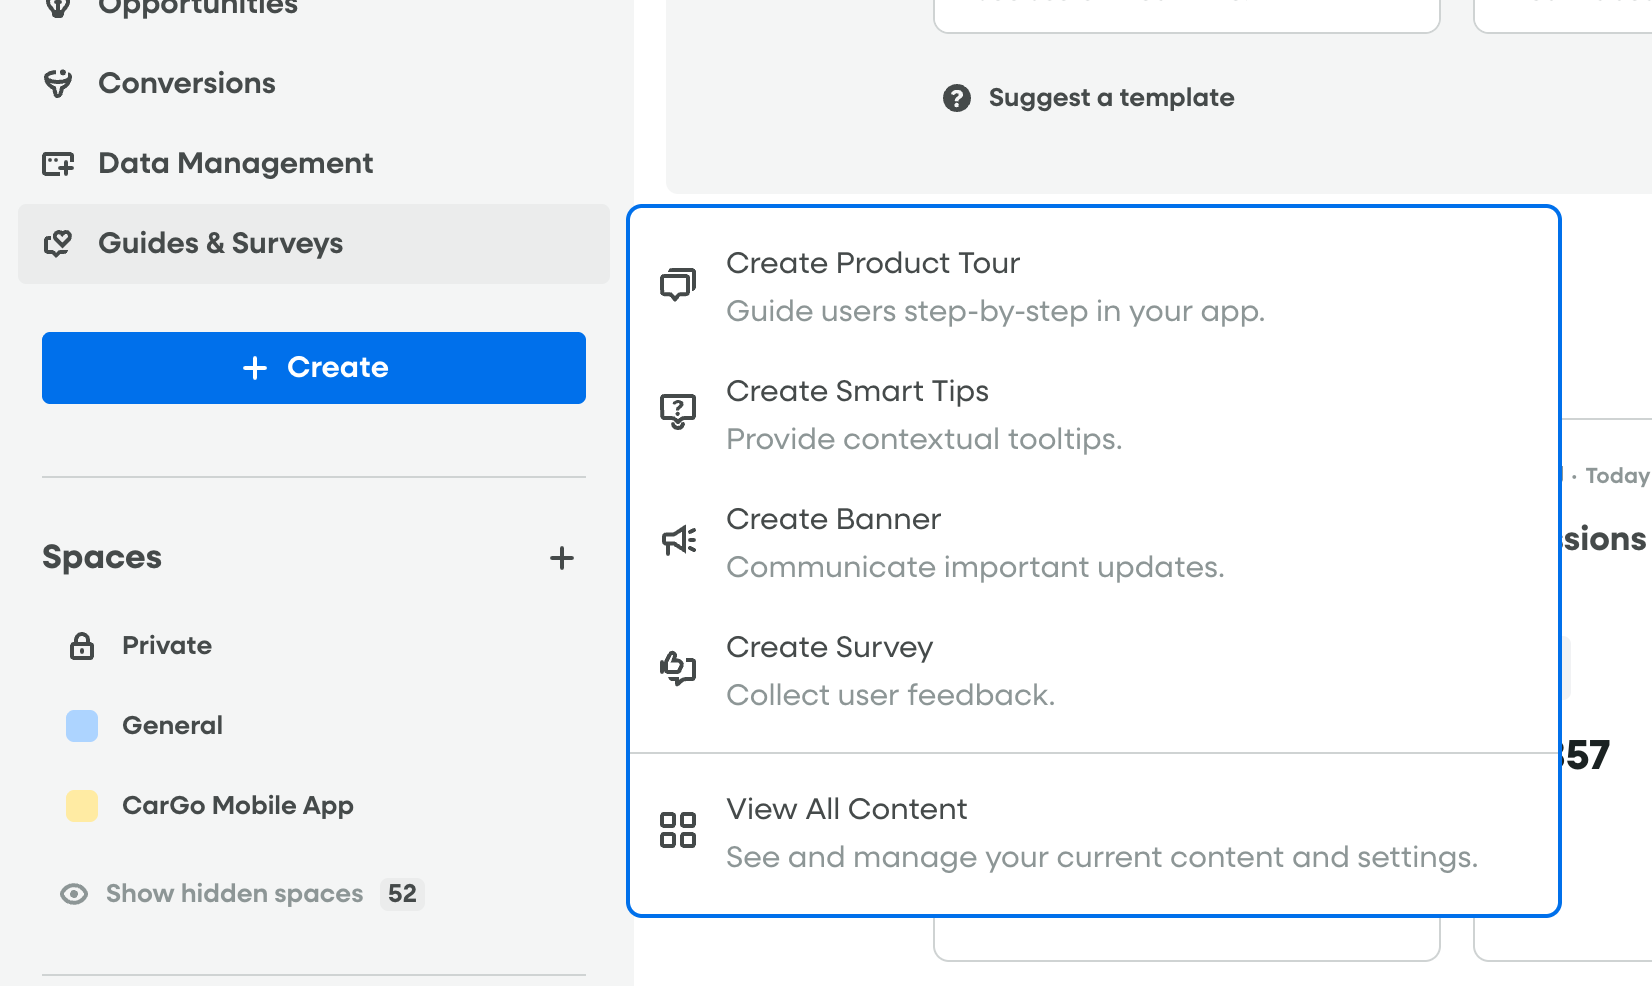Click the Data Management icon in sidebar

[x=58, y=164]
